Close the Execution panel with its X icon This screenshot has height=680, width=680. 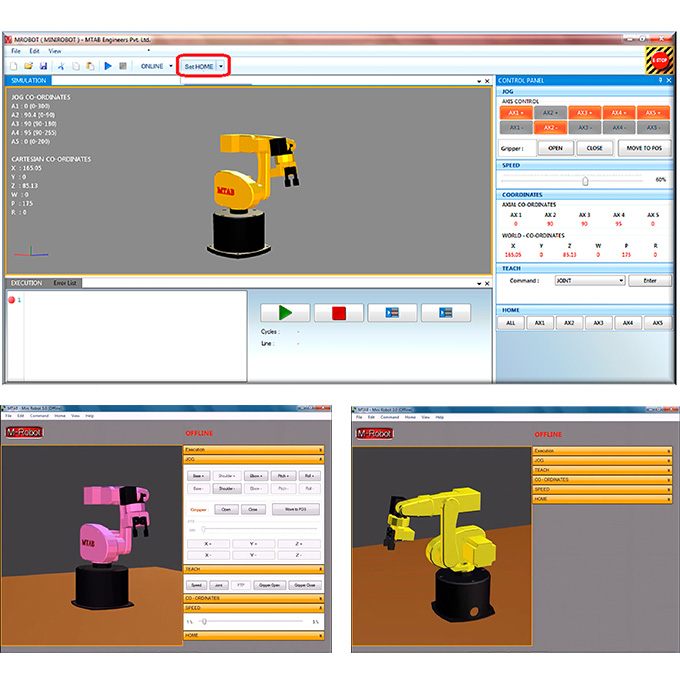487,284
